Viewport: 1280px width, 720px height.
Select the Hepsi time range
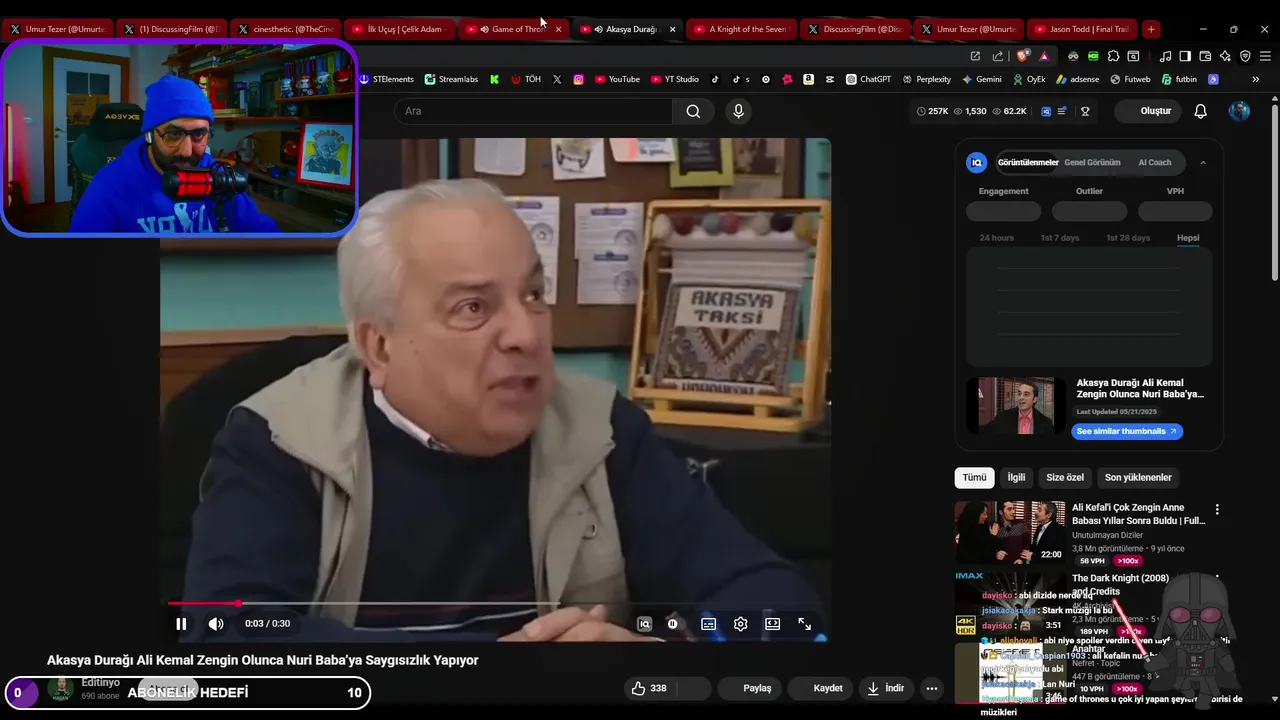pos(1188,238)
